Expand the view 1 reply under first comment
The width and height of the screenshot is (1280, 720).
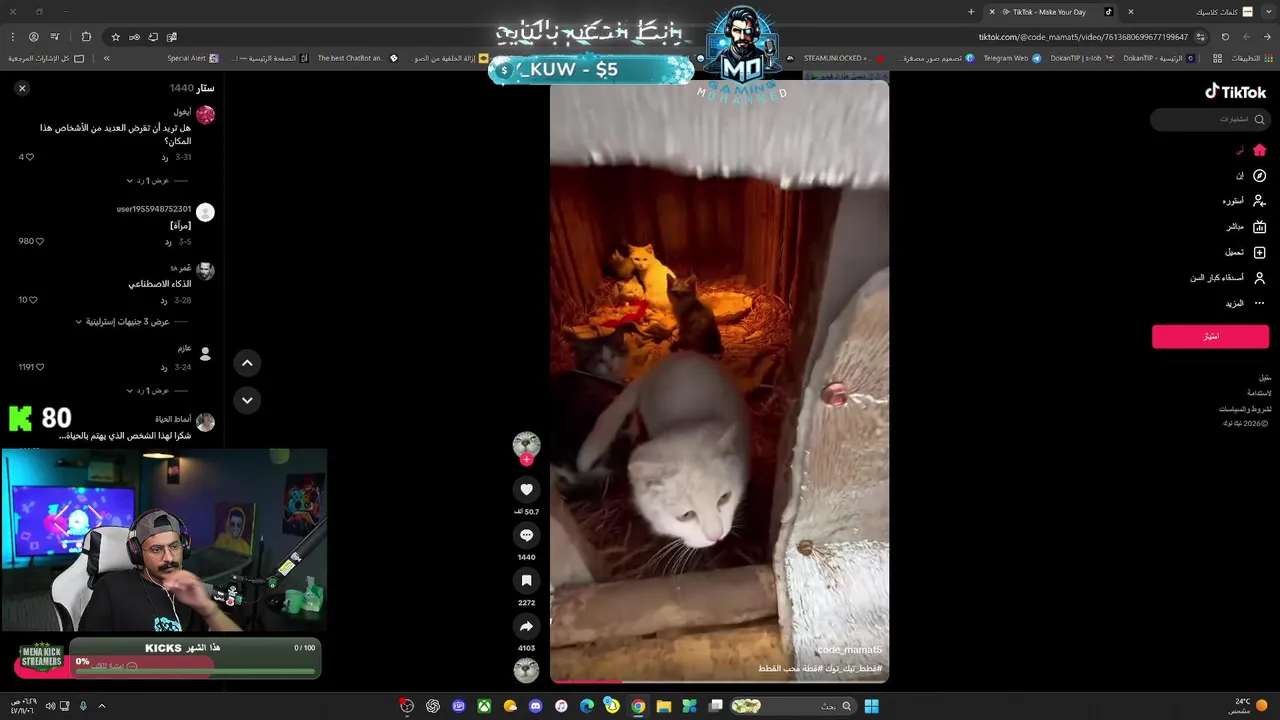[147, 181]
